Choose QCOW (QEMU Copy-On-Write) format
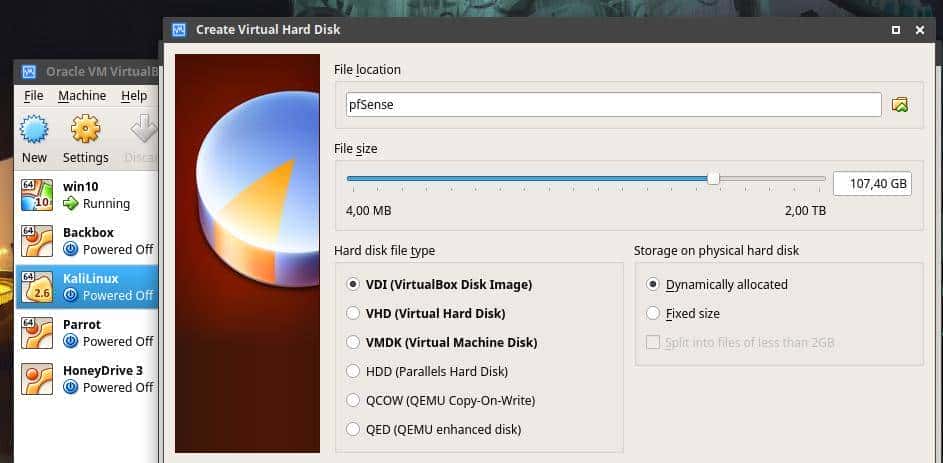Screen dimensions: 943x463 coord(353,400)
